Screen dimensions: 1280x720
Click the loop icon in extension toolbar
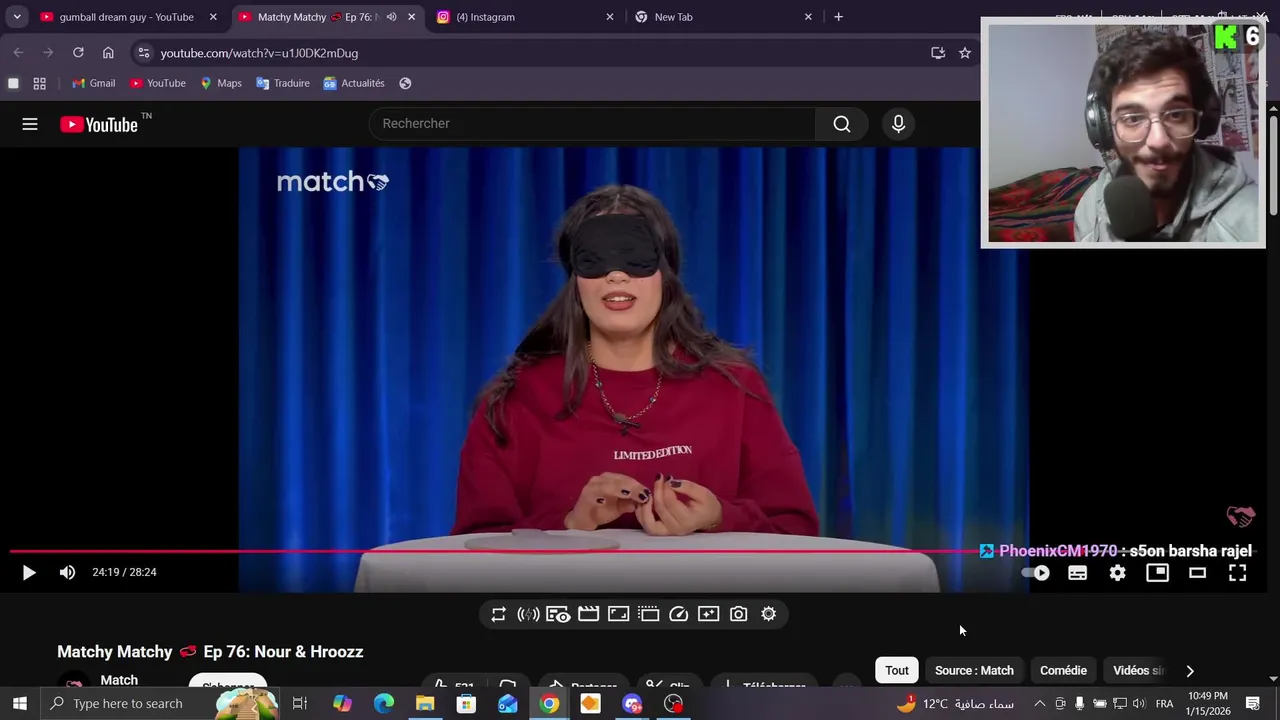coord(498,614)
